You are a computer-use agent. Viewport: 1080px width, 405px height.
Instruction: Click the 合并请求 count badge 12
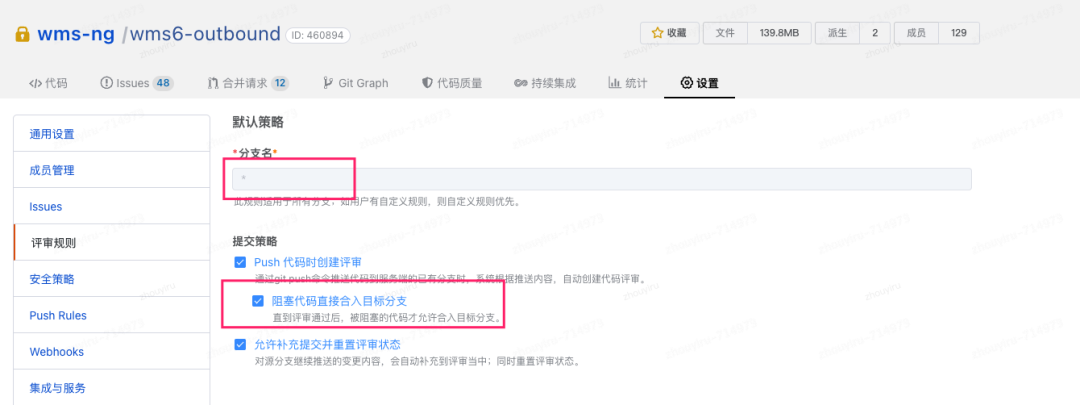coord(279,83)
